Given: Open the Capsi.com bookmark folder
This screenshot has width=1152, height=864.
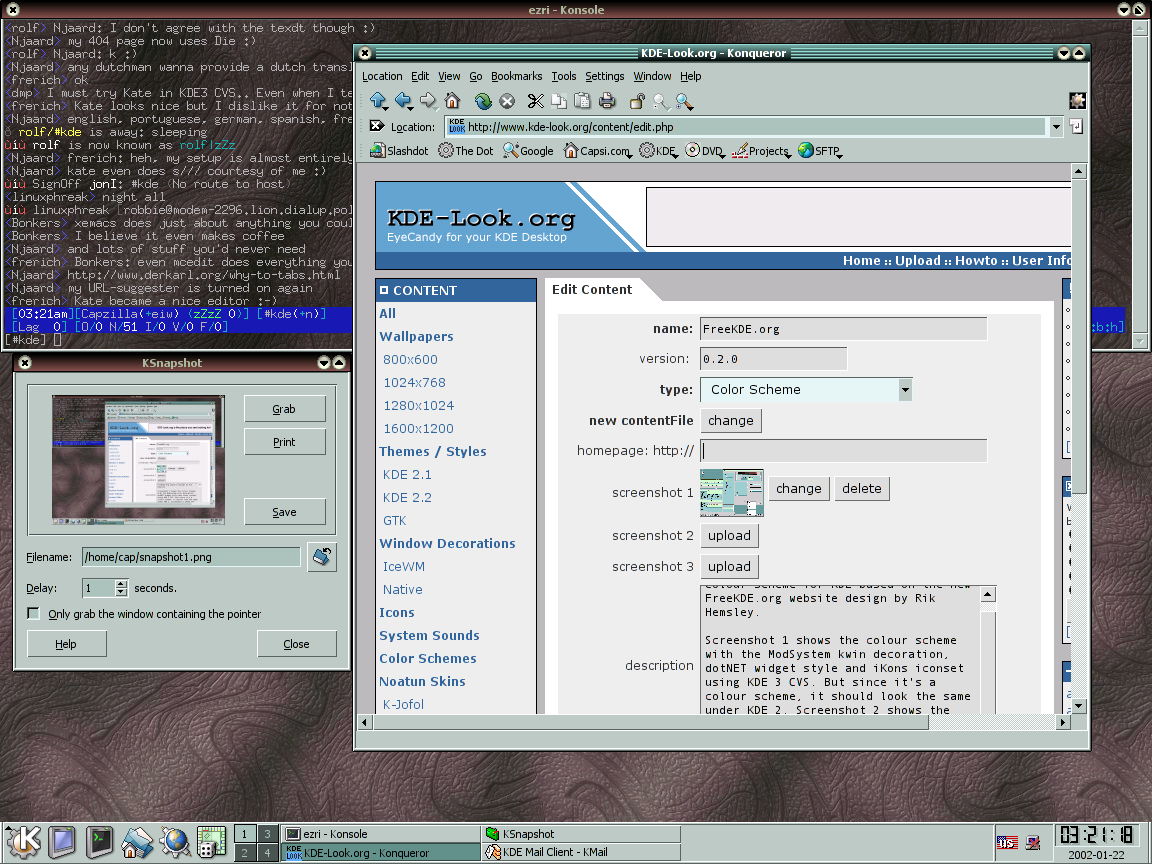Looking at the screenshot, I should point(597,151).
